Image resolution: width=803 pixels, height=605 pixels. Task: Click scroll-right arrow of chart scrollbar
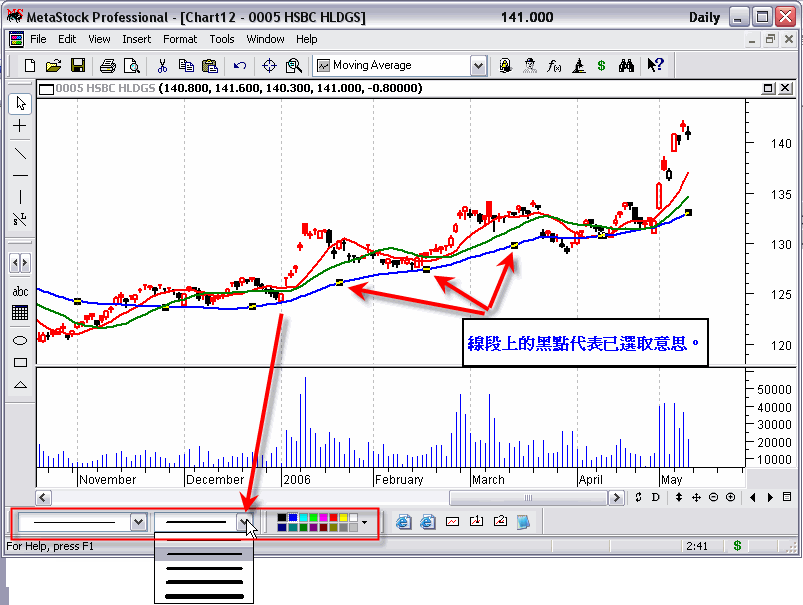click(x=616, y=497)
